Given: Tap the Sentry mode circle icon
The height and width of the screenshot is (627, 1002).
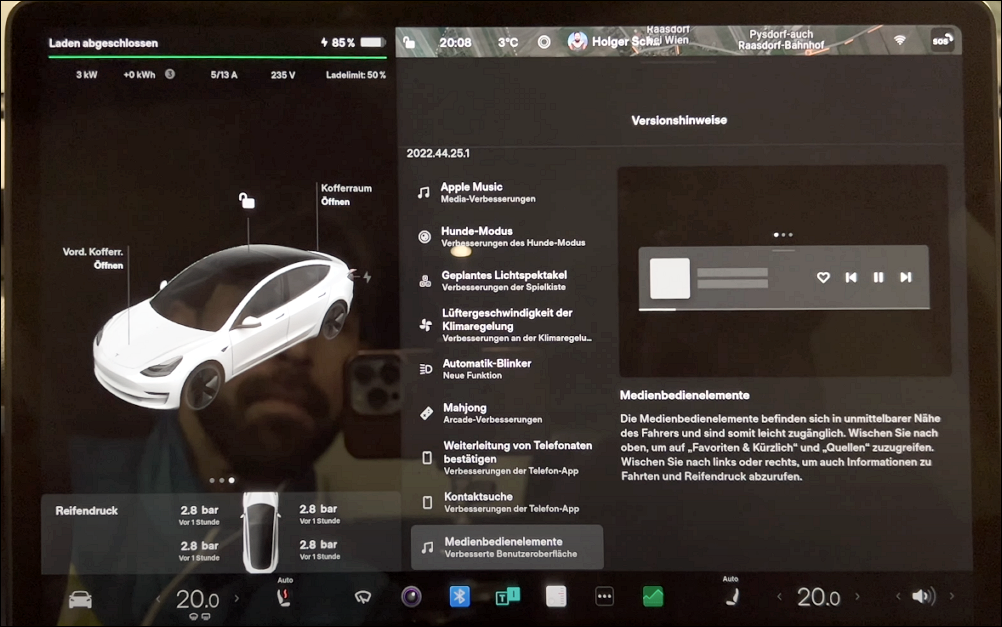Looking at the screenshot, I should (x=544, y=42).
